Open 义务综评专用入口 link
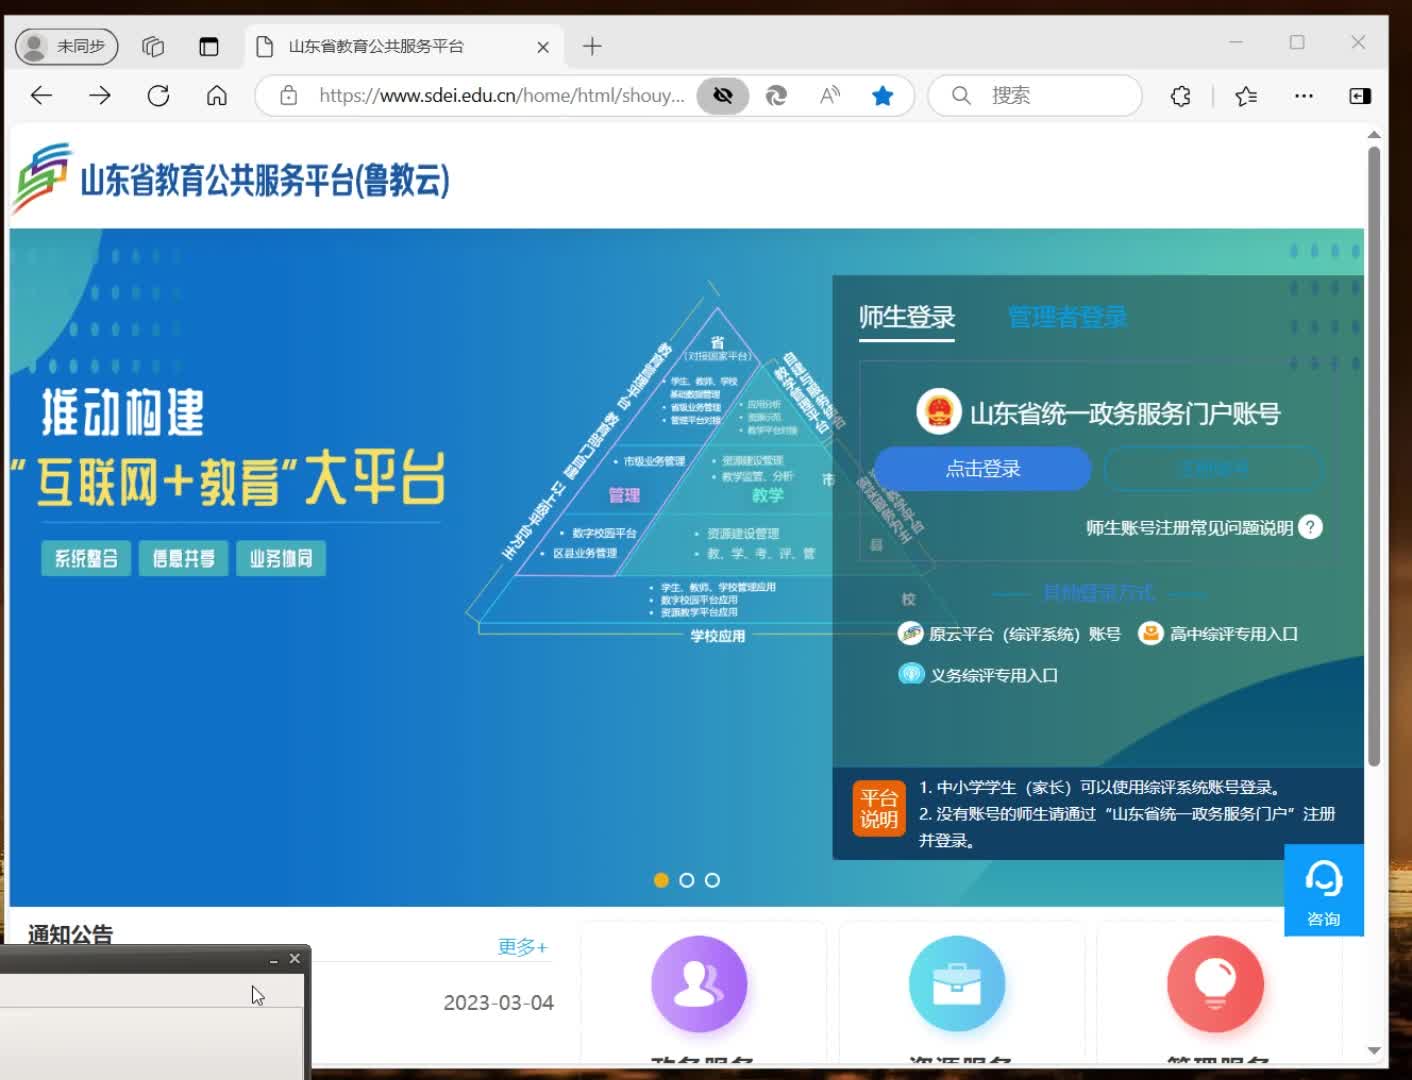The image size is (1412, 1080). tap(979, 675)
